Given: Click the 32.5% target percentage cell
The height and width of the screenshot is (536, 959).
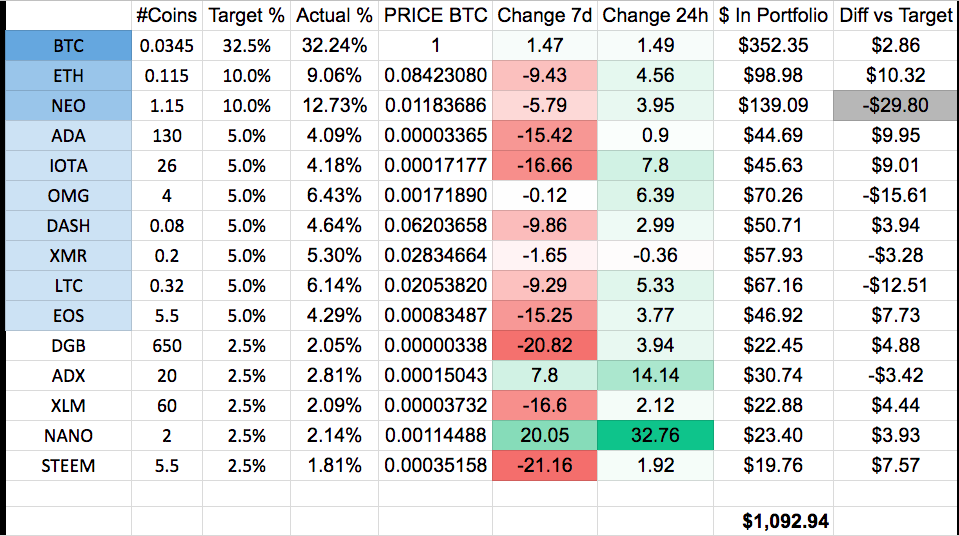Looking at the screenshot, I should click(x=245, y=45).
